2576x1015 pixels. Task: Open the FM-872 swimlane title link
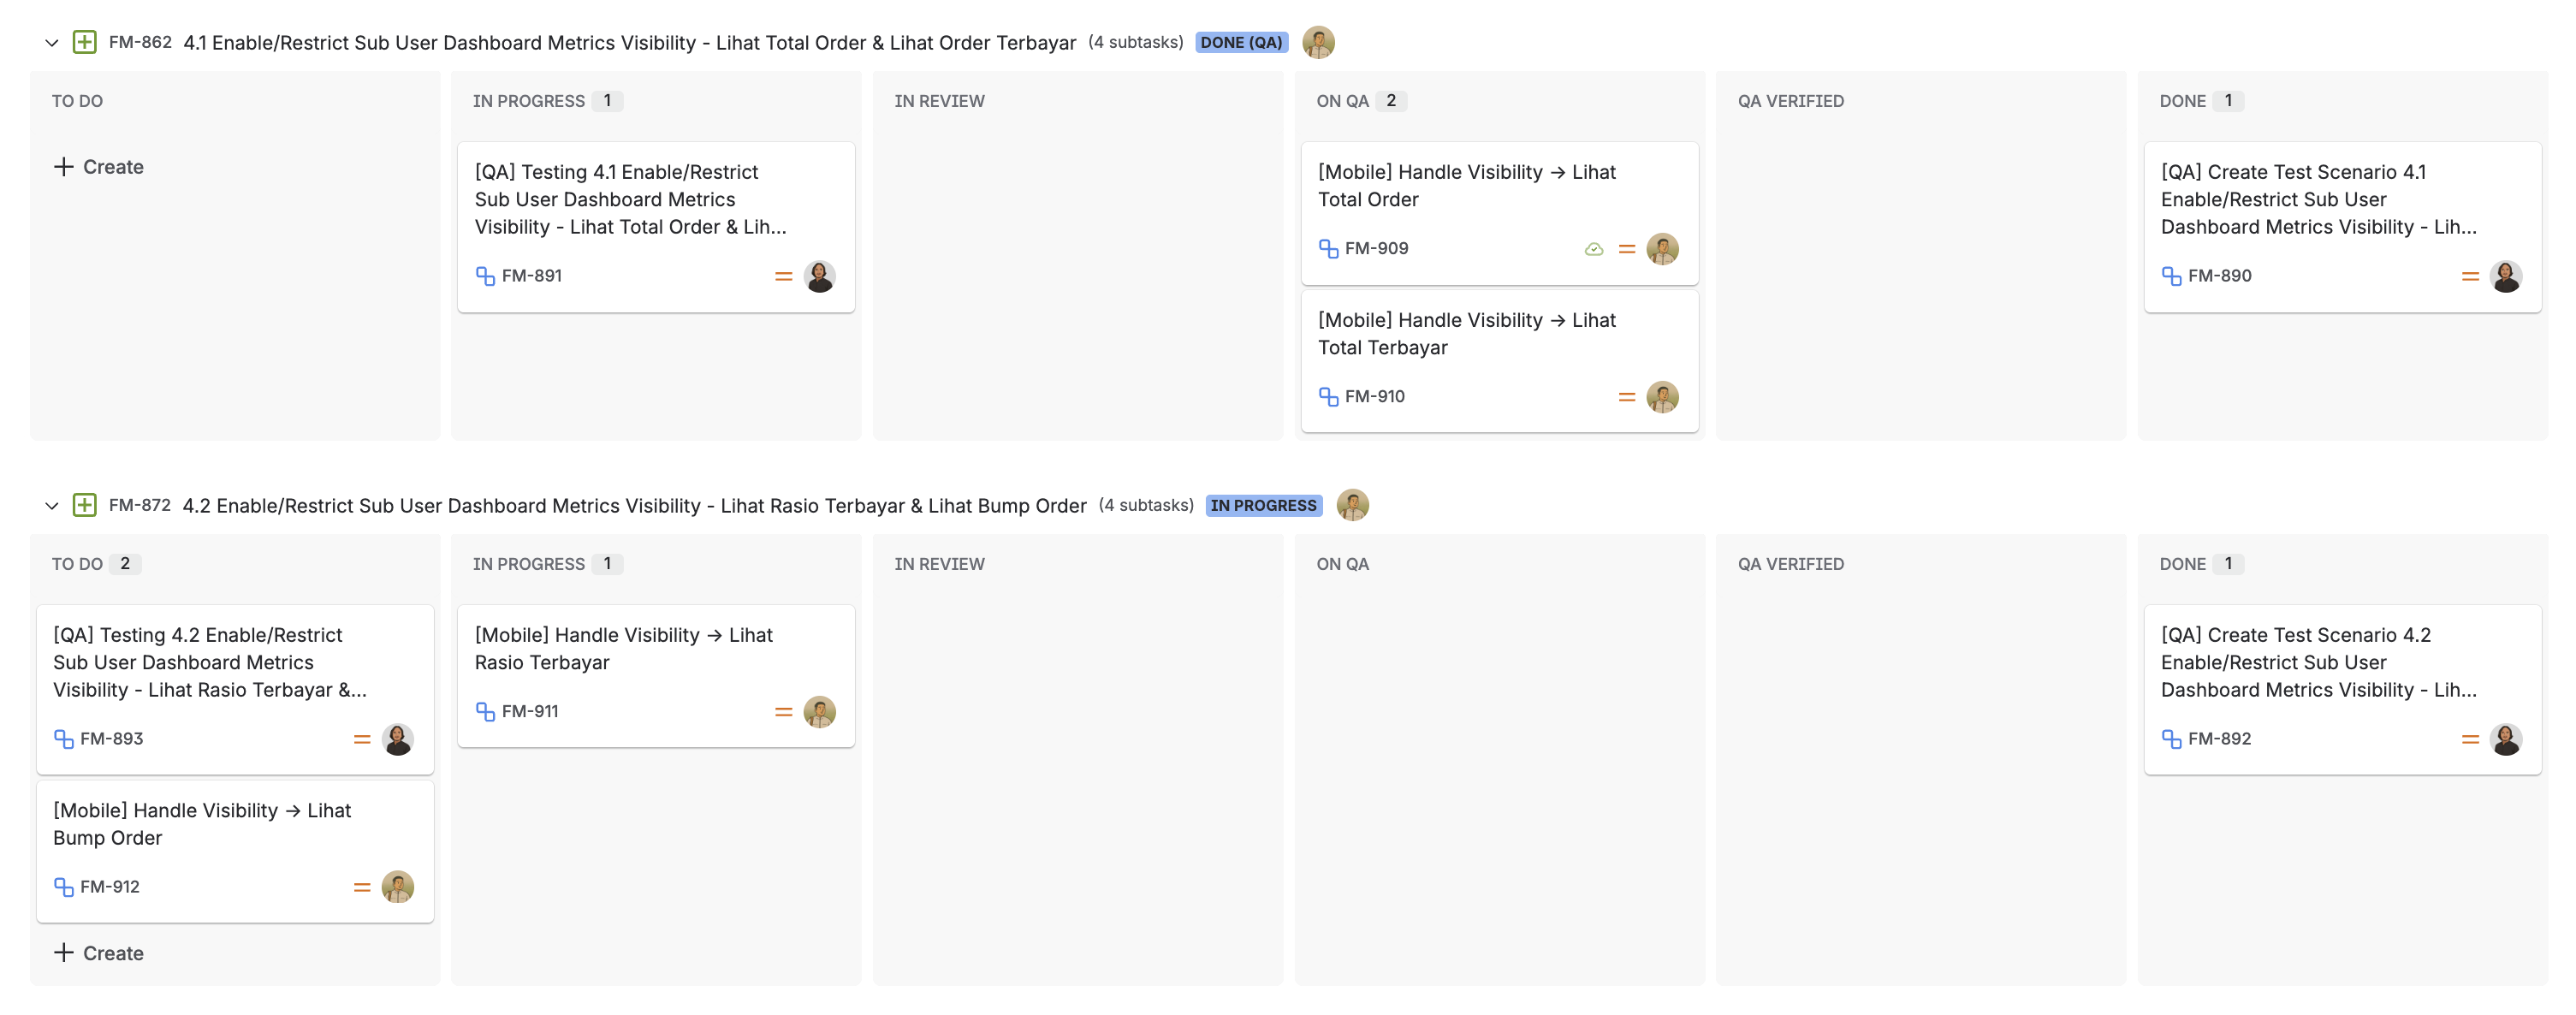634,506
